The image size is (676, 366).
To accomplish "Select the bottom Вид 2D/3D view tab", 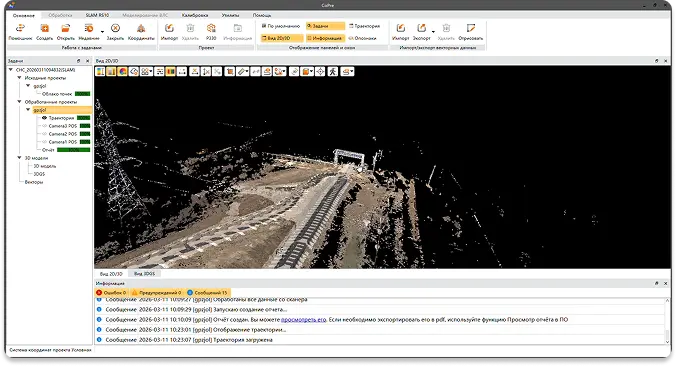I will pyautogui.click(x=111, y=274).
